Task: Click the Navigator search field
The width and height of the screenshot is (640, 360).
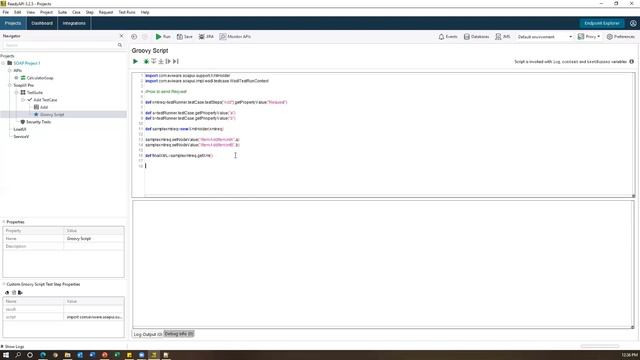Action: click(x=60, y=45)
